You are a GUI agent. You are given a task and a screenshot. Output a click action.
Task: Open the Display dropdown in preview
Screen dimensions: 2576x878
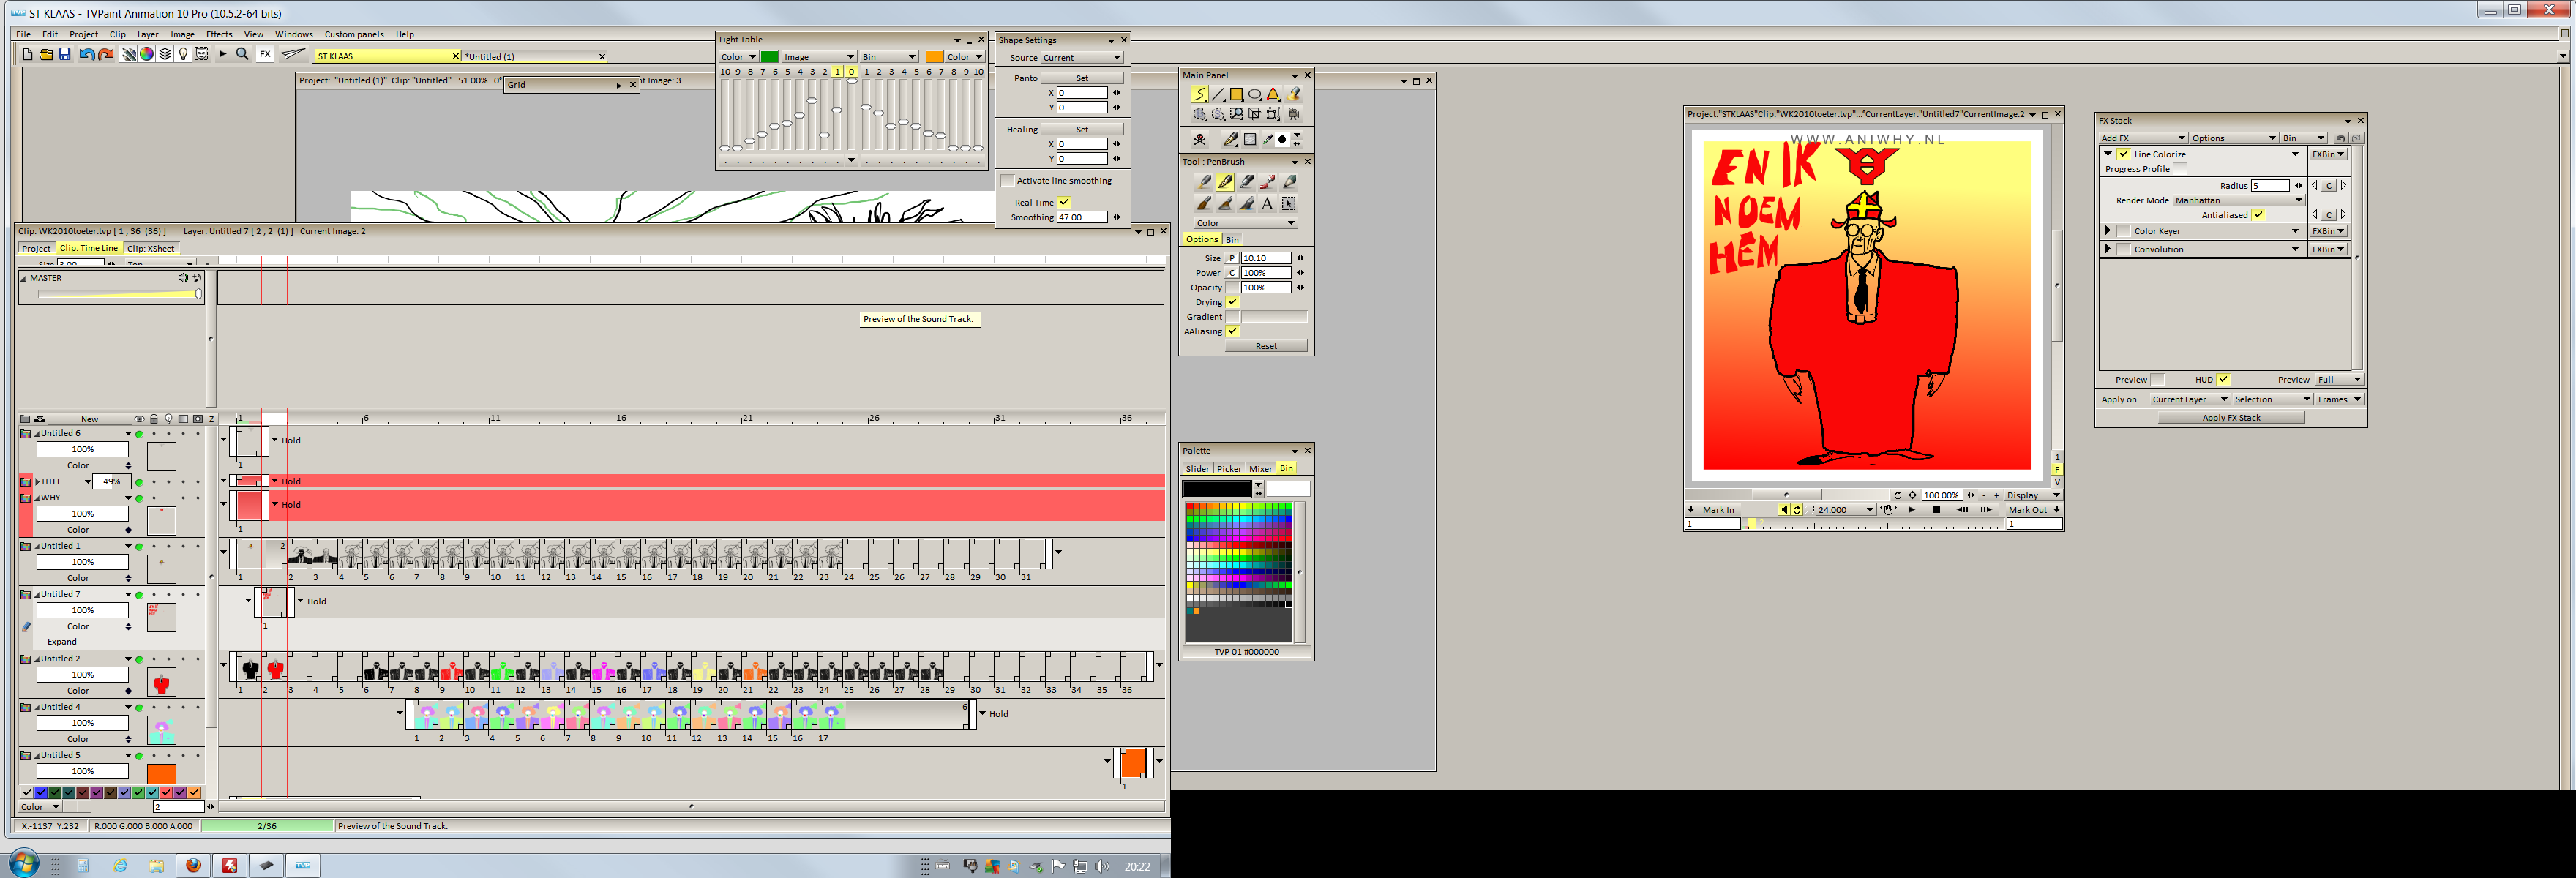point(2032,495)
